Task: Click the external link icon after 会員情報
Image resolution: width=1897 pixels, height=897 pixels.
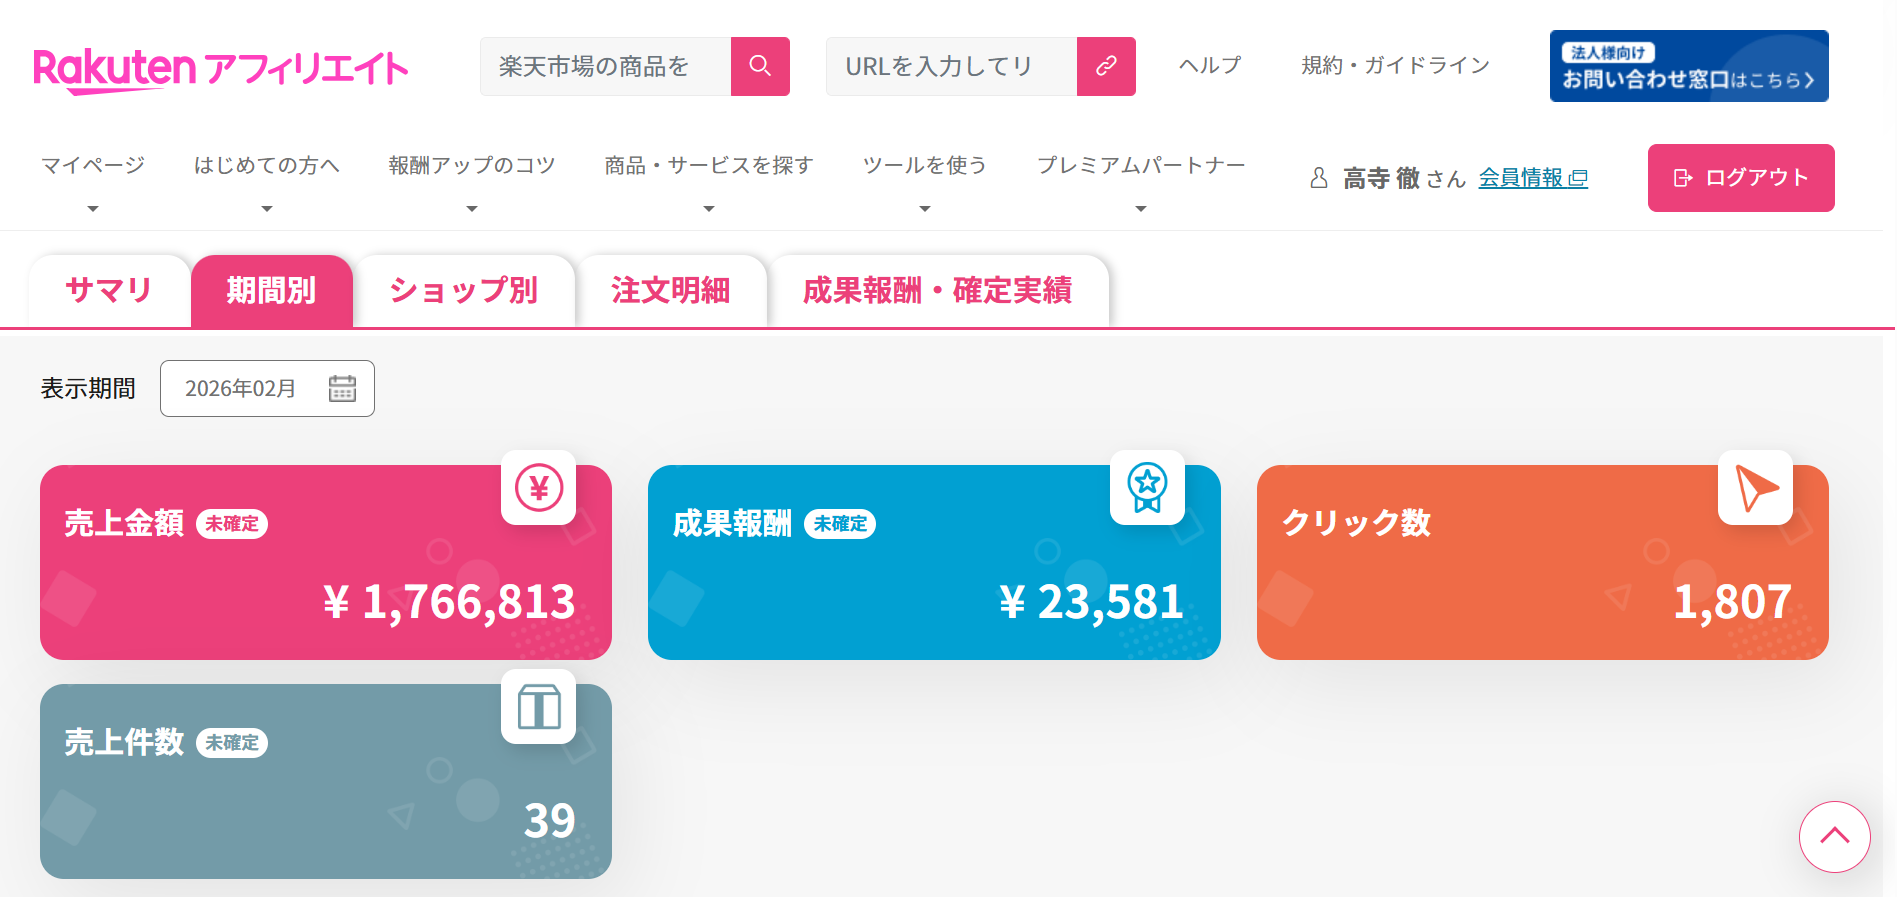Action: 1579,179
